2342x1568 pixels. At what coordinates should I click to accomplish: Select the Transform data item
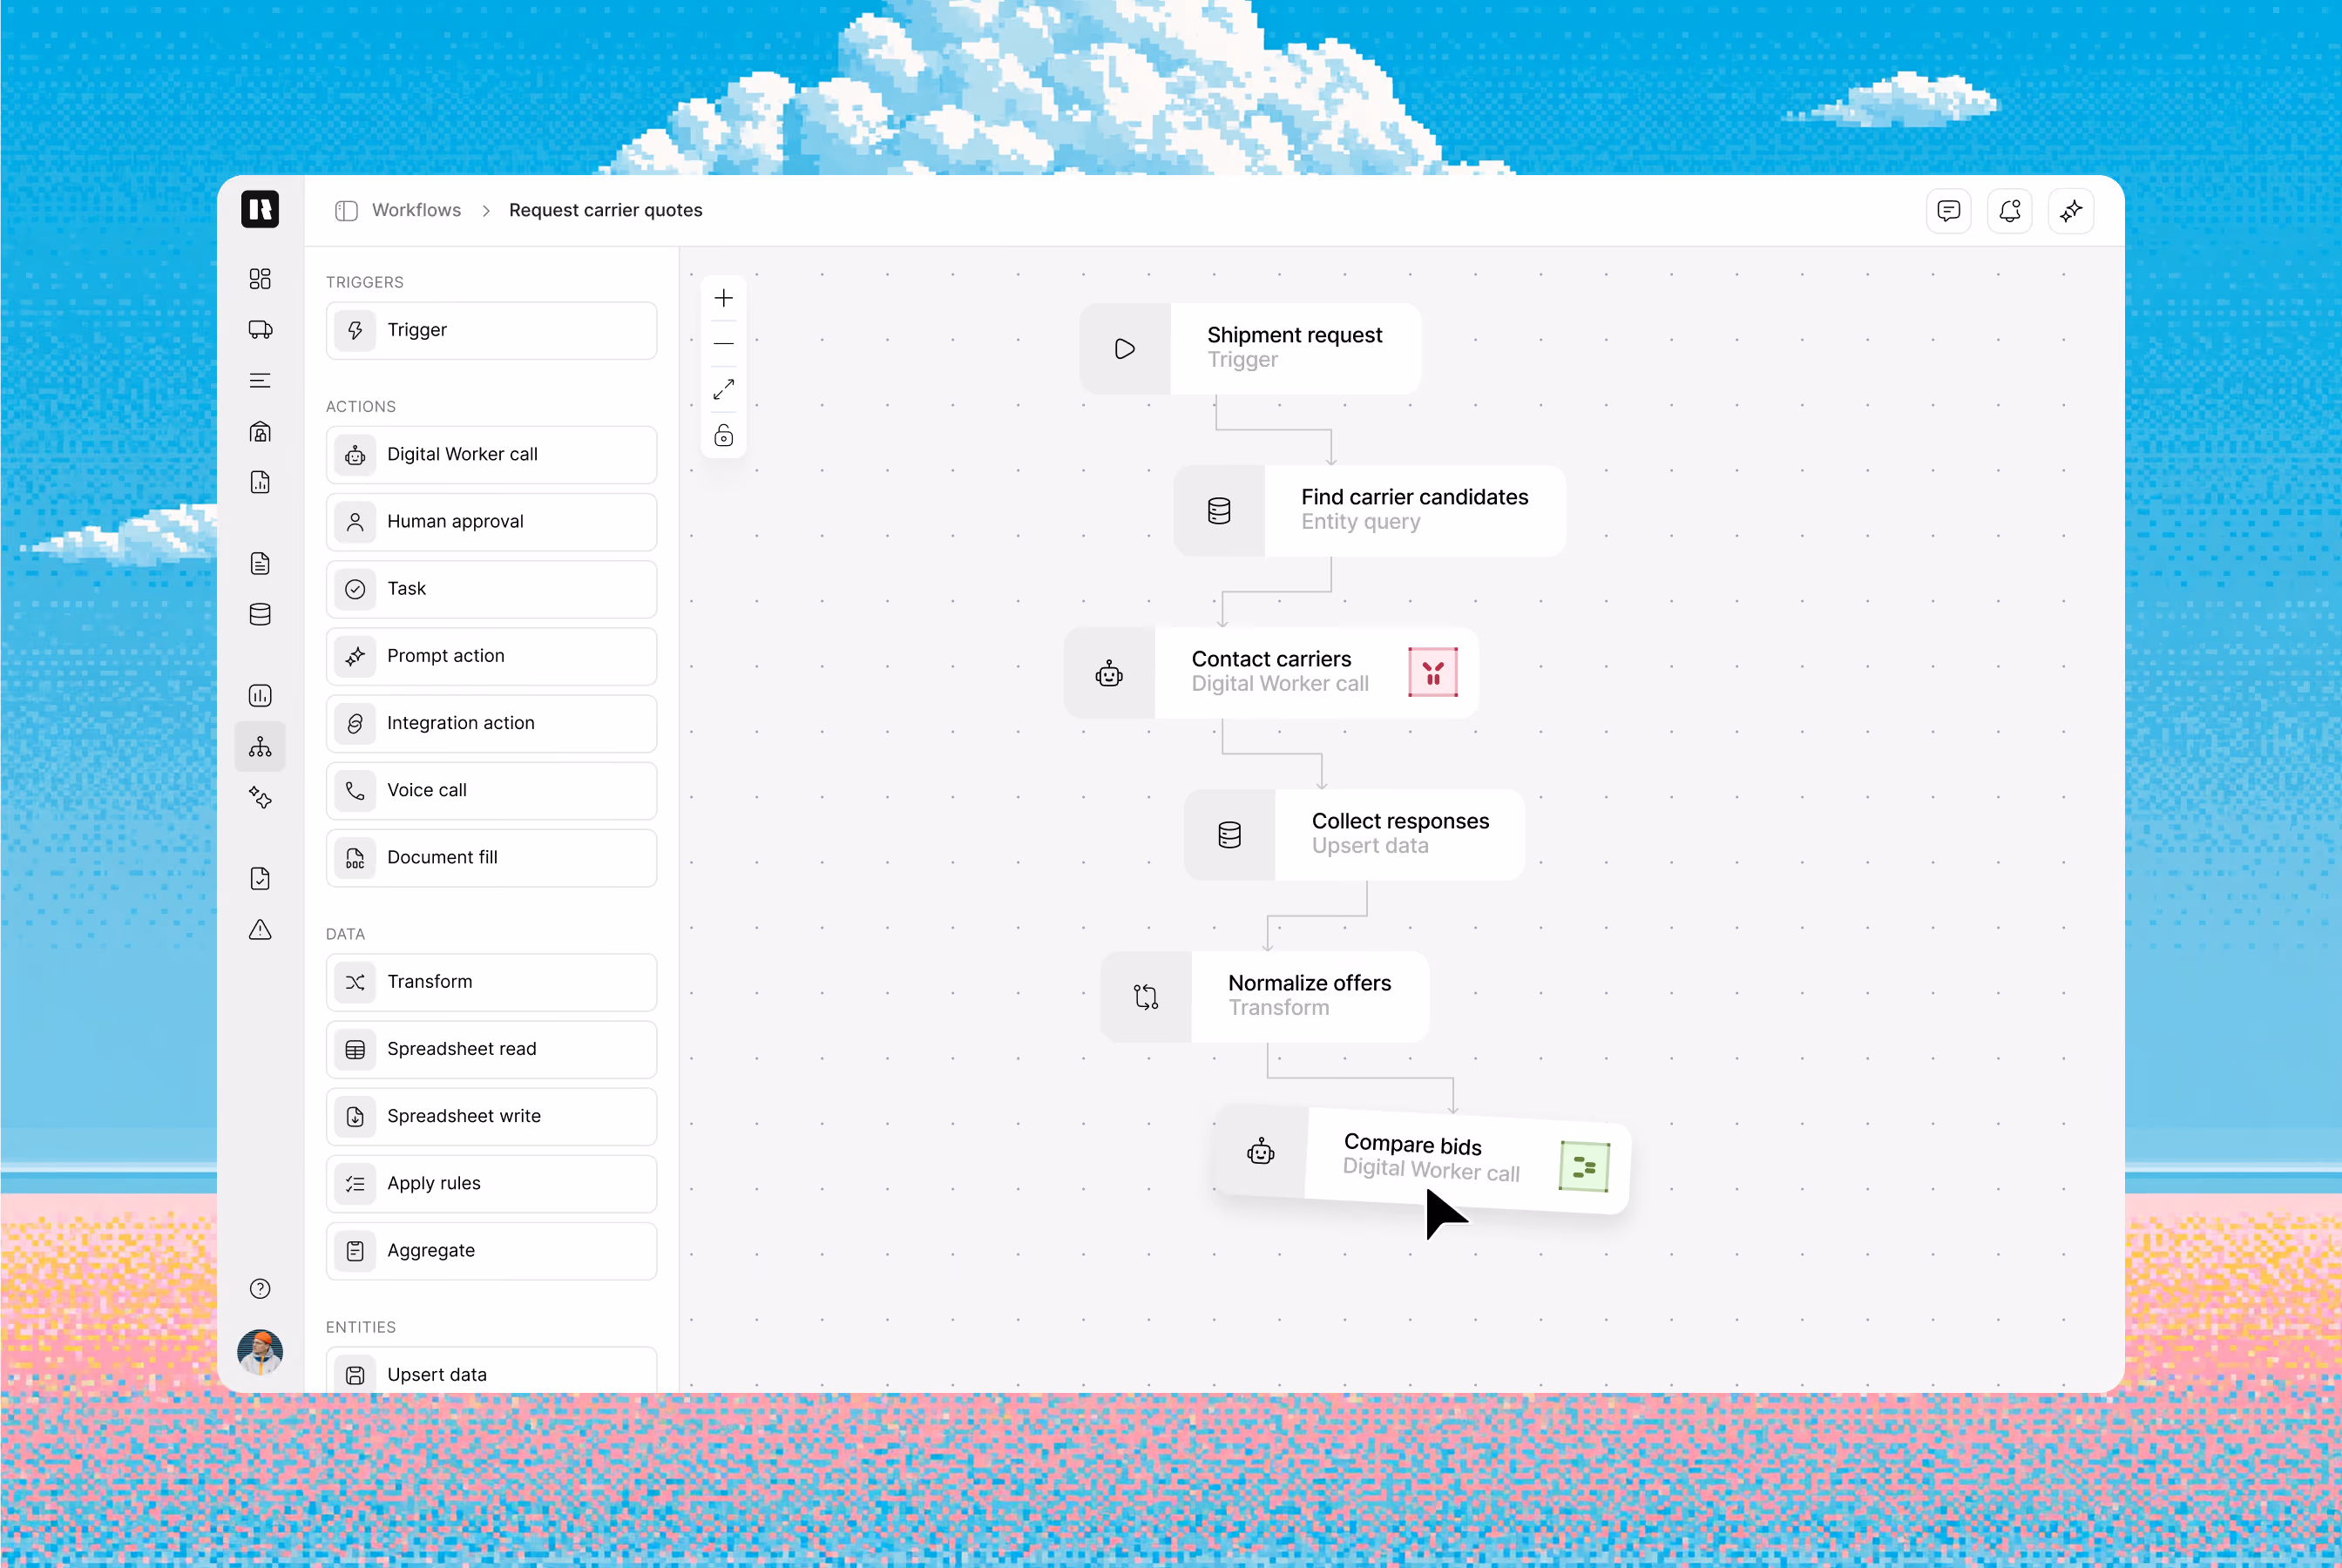[x=491, y=981]
